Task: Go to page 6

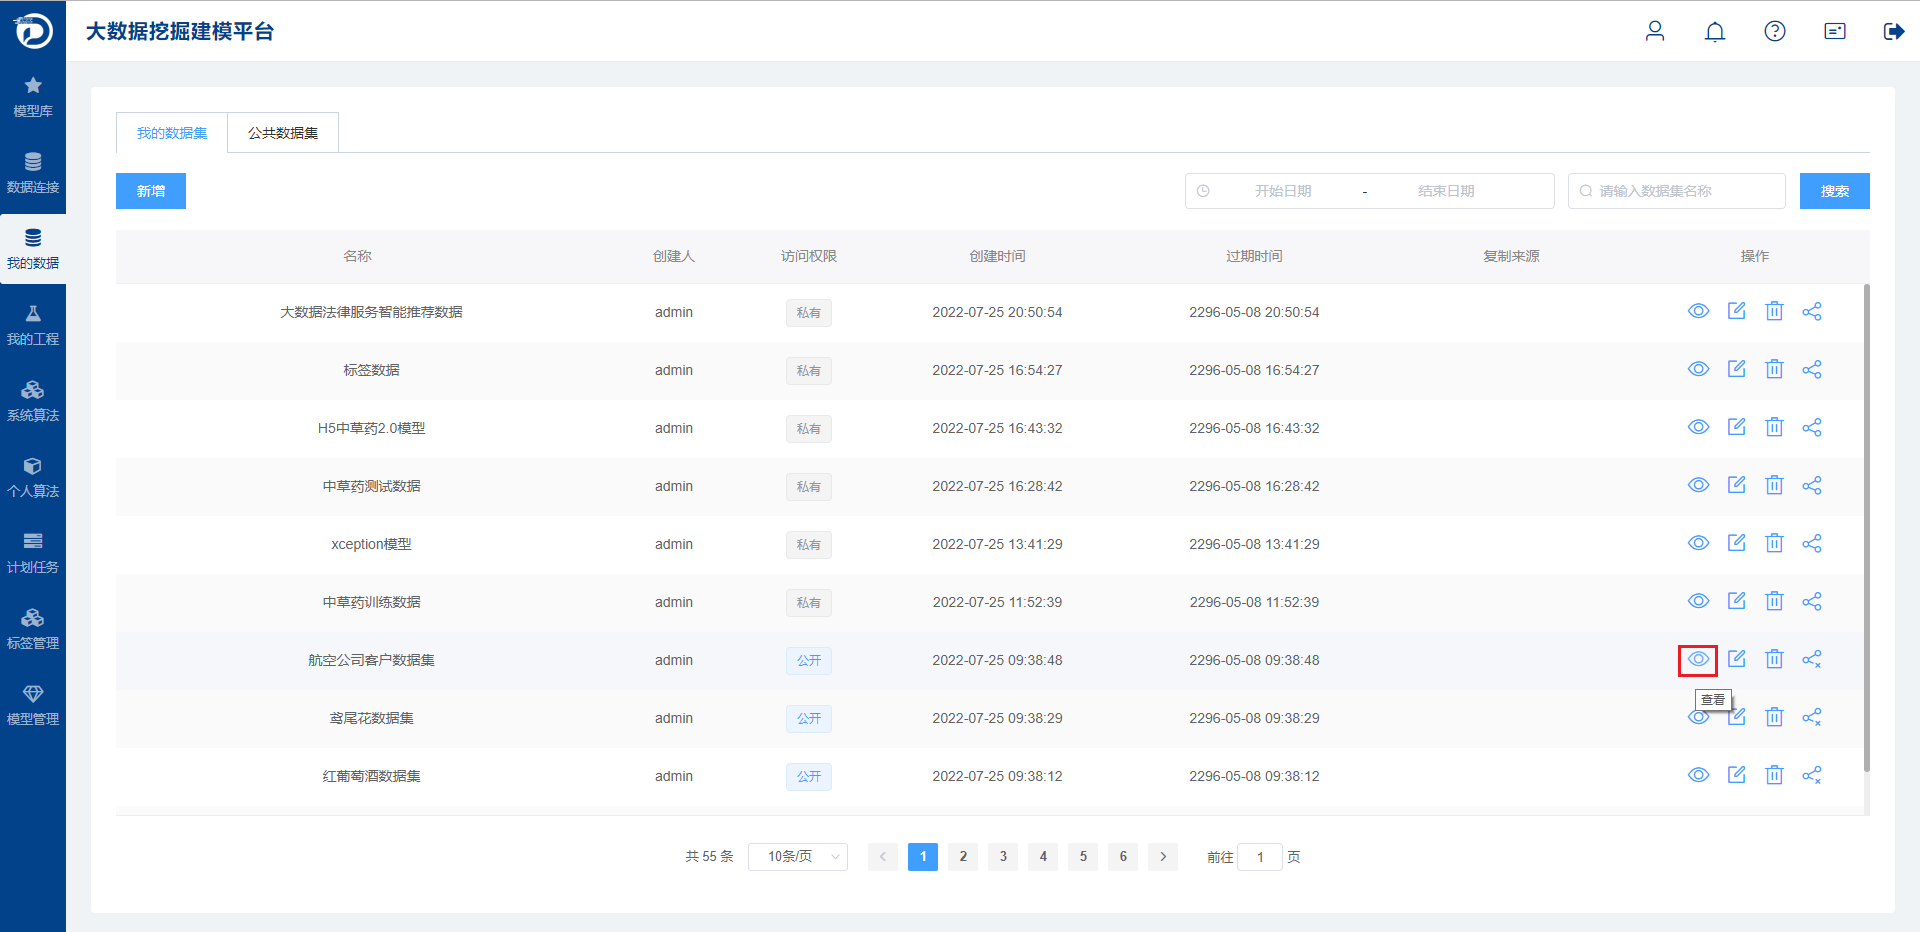Action: (1123, 857)
